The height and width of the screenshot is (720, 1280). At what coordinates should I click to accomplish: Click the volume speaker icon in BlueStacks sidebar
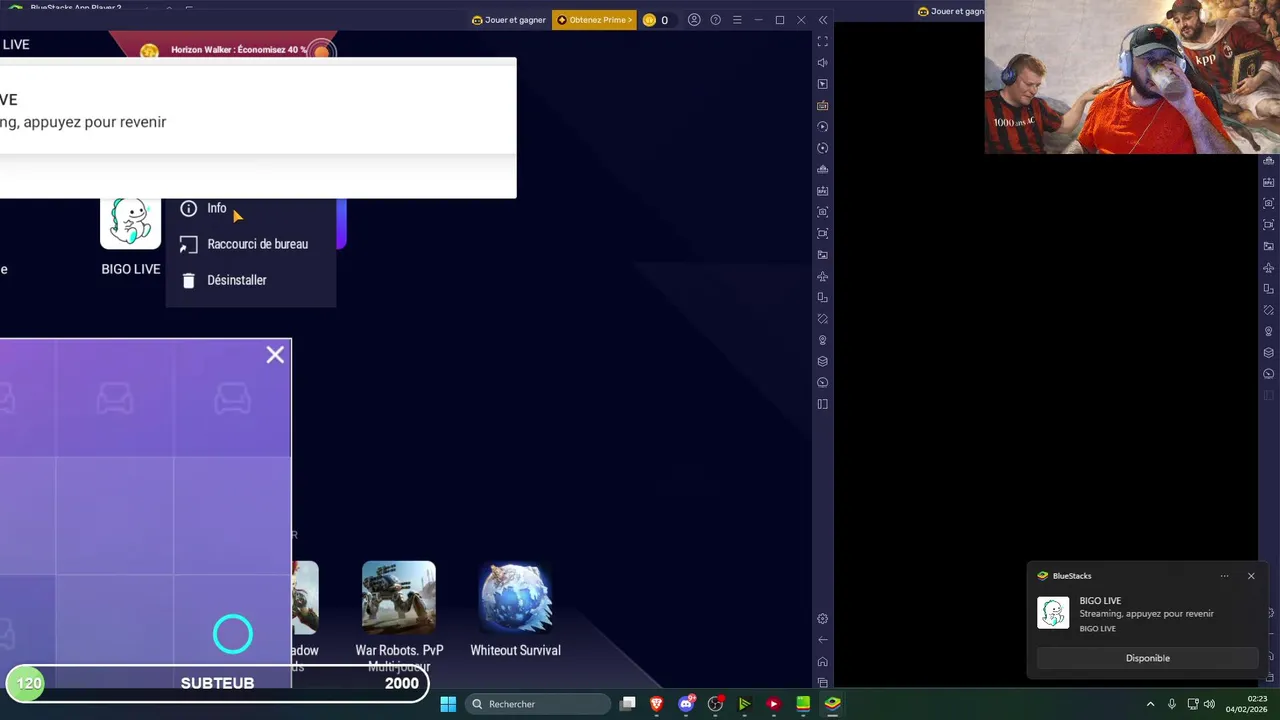click(x=822, y=63)
